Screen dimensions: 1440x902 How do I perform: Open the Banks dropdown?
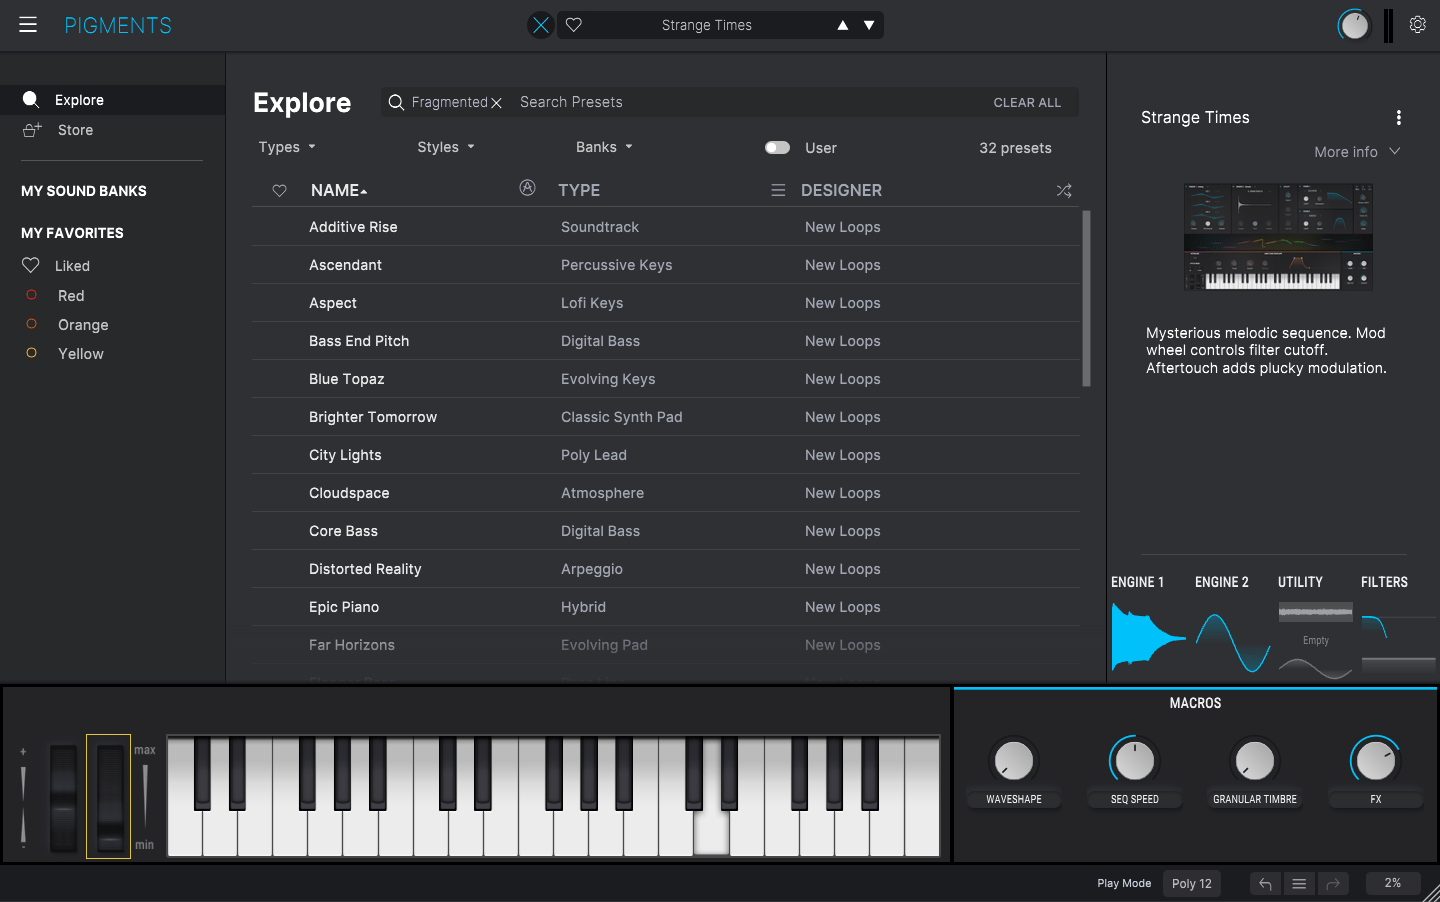604,147
